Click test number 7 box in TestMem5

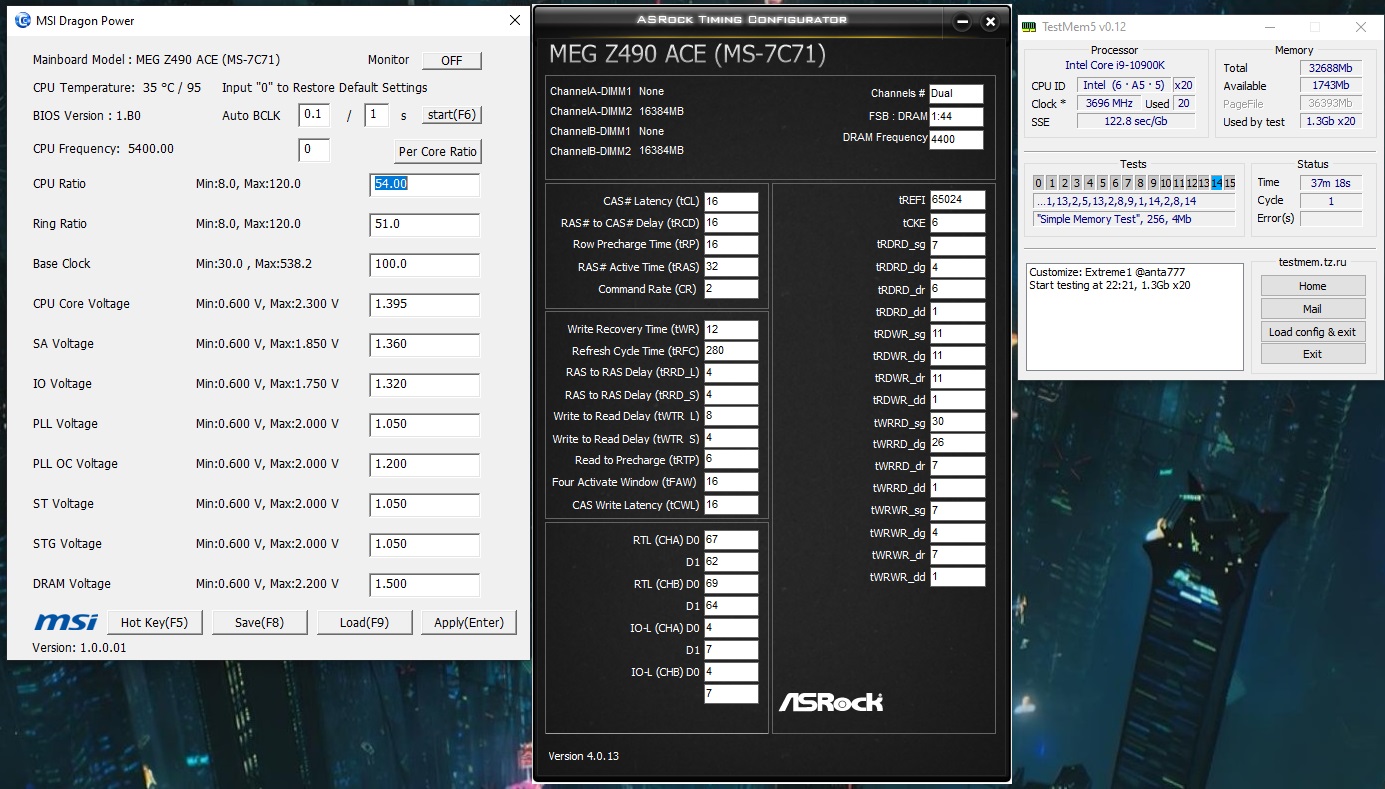point(1128,183)
